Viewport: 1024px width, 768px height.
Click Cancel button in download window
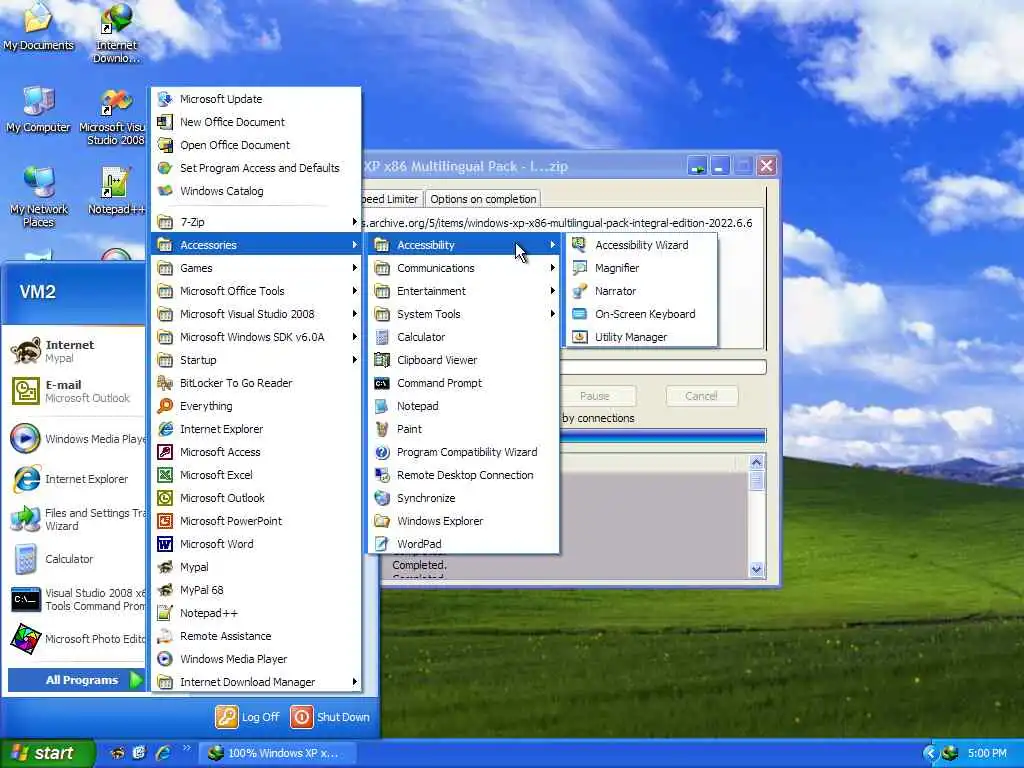tap(701, 396)
